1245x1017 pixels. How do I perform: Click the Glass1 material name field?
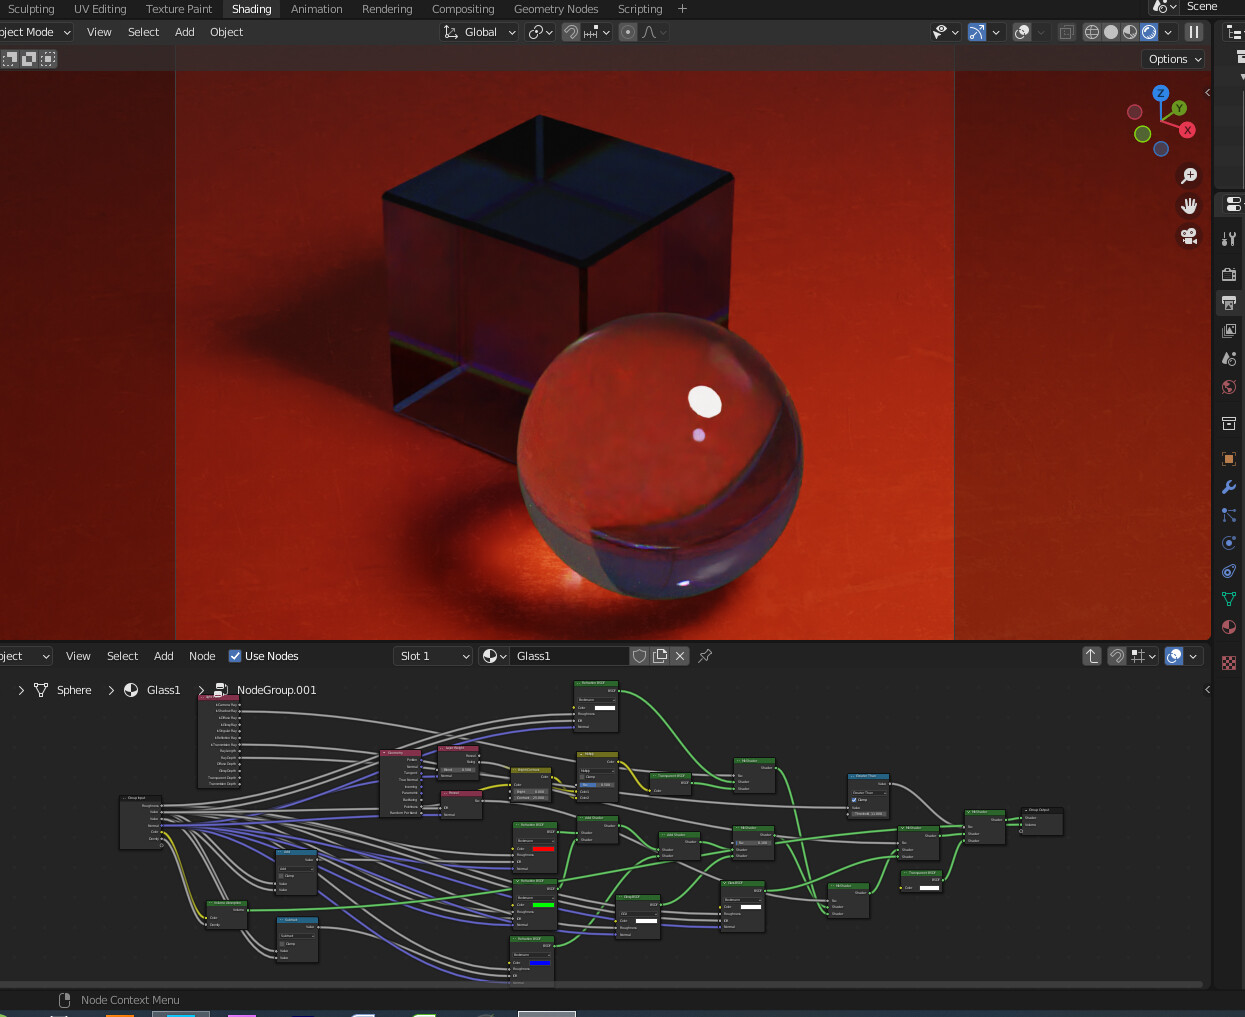click(570, 655)
